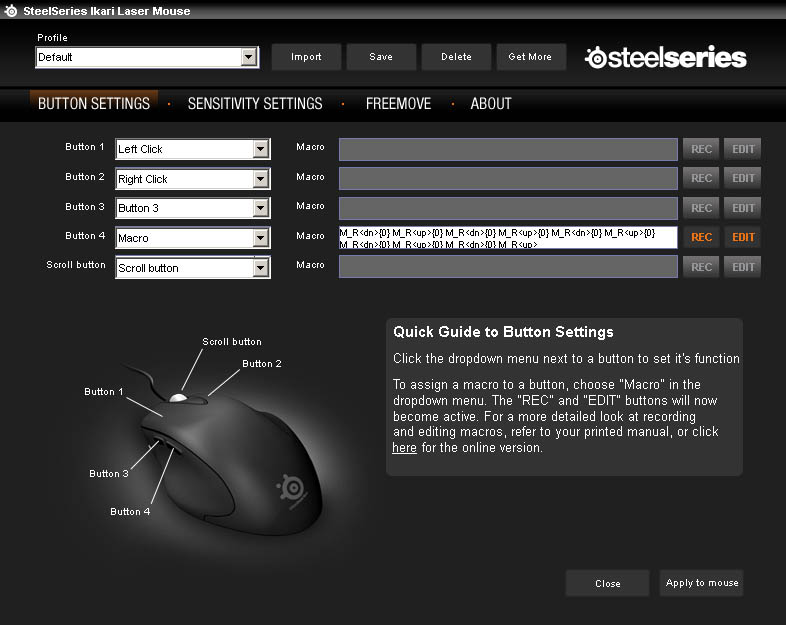Switch to the Button Settings tab

click(x=94, y=104)
